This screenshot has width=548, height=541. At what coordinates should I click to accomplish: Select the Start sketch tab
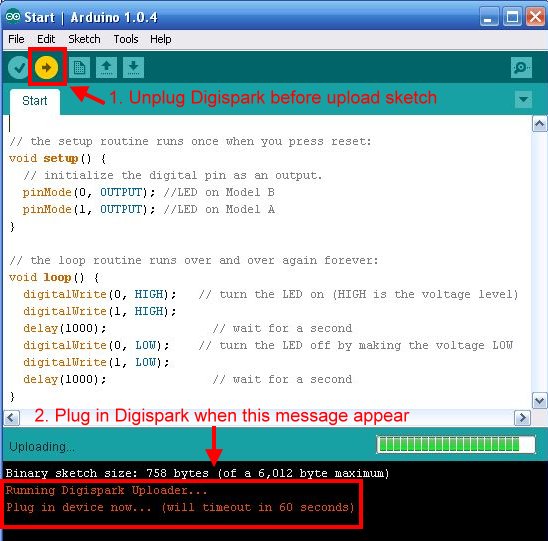point(35,101)
